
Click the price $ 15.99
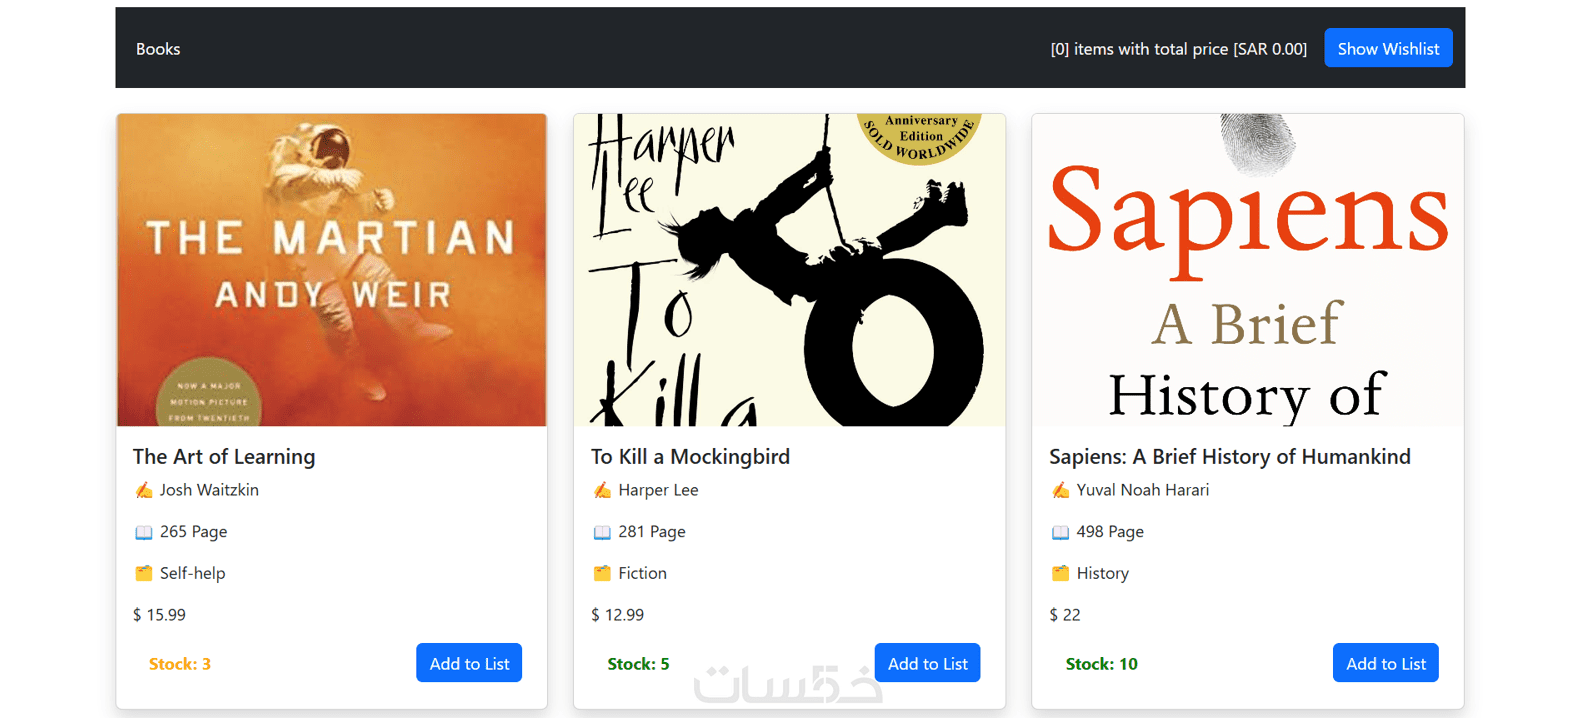pyautogui.click(x=159, y=615)
